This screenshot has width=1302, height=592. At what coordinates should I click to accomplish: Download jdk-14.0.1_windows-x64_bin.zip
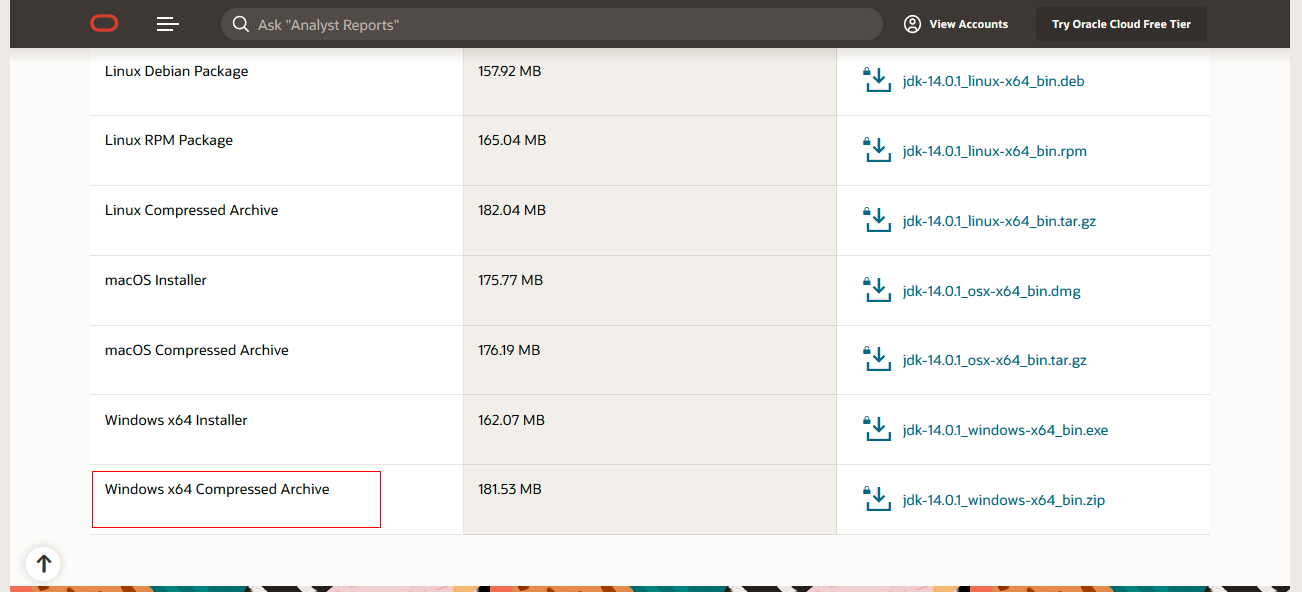(x=1003, y=500)
